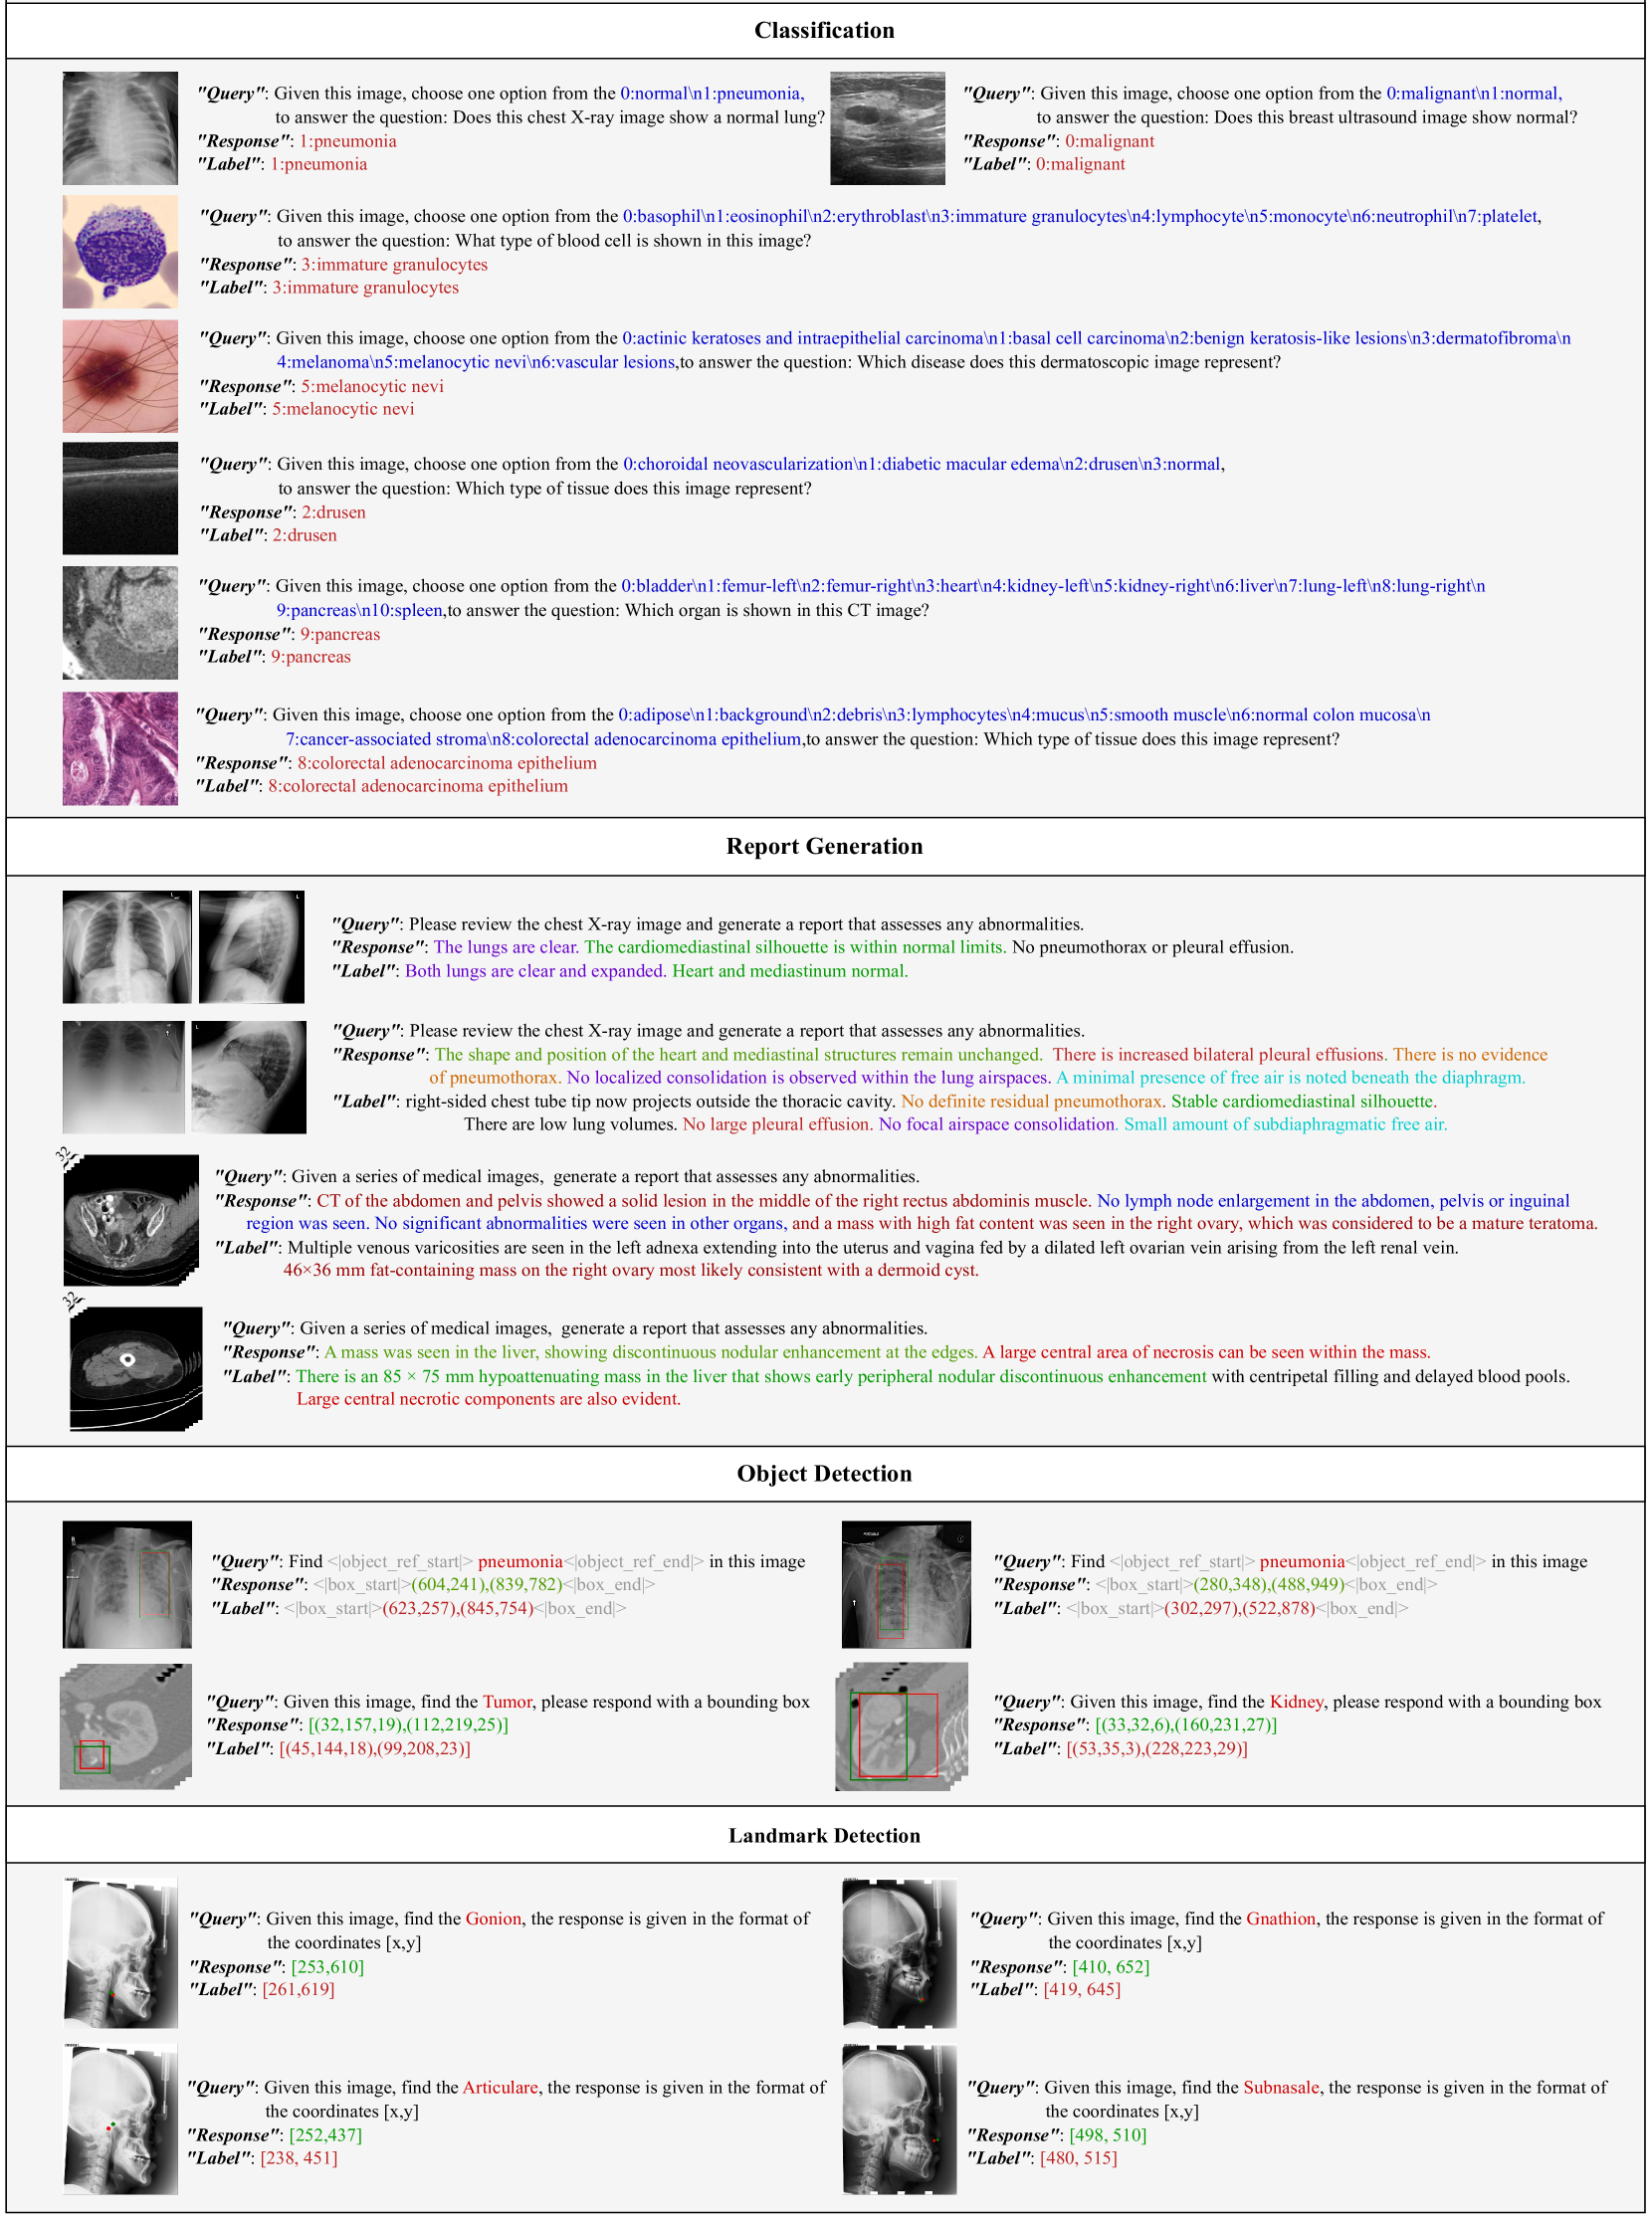Viewport: 1652px width, 2222px height.
Task: Click the Subnasale skull X-ray thumbnail
Action: [900, 2120]
